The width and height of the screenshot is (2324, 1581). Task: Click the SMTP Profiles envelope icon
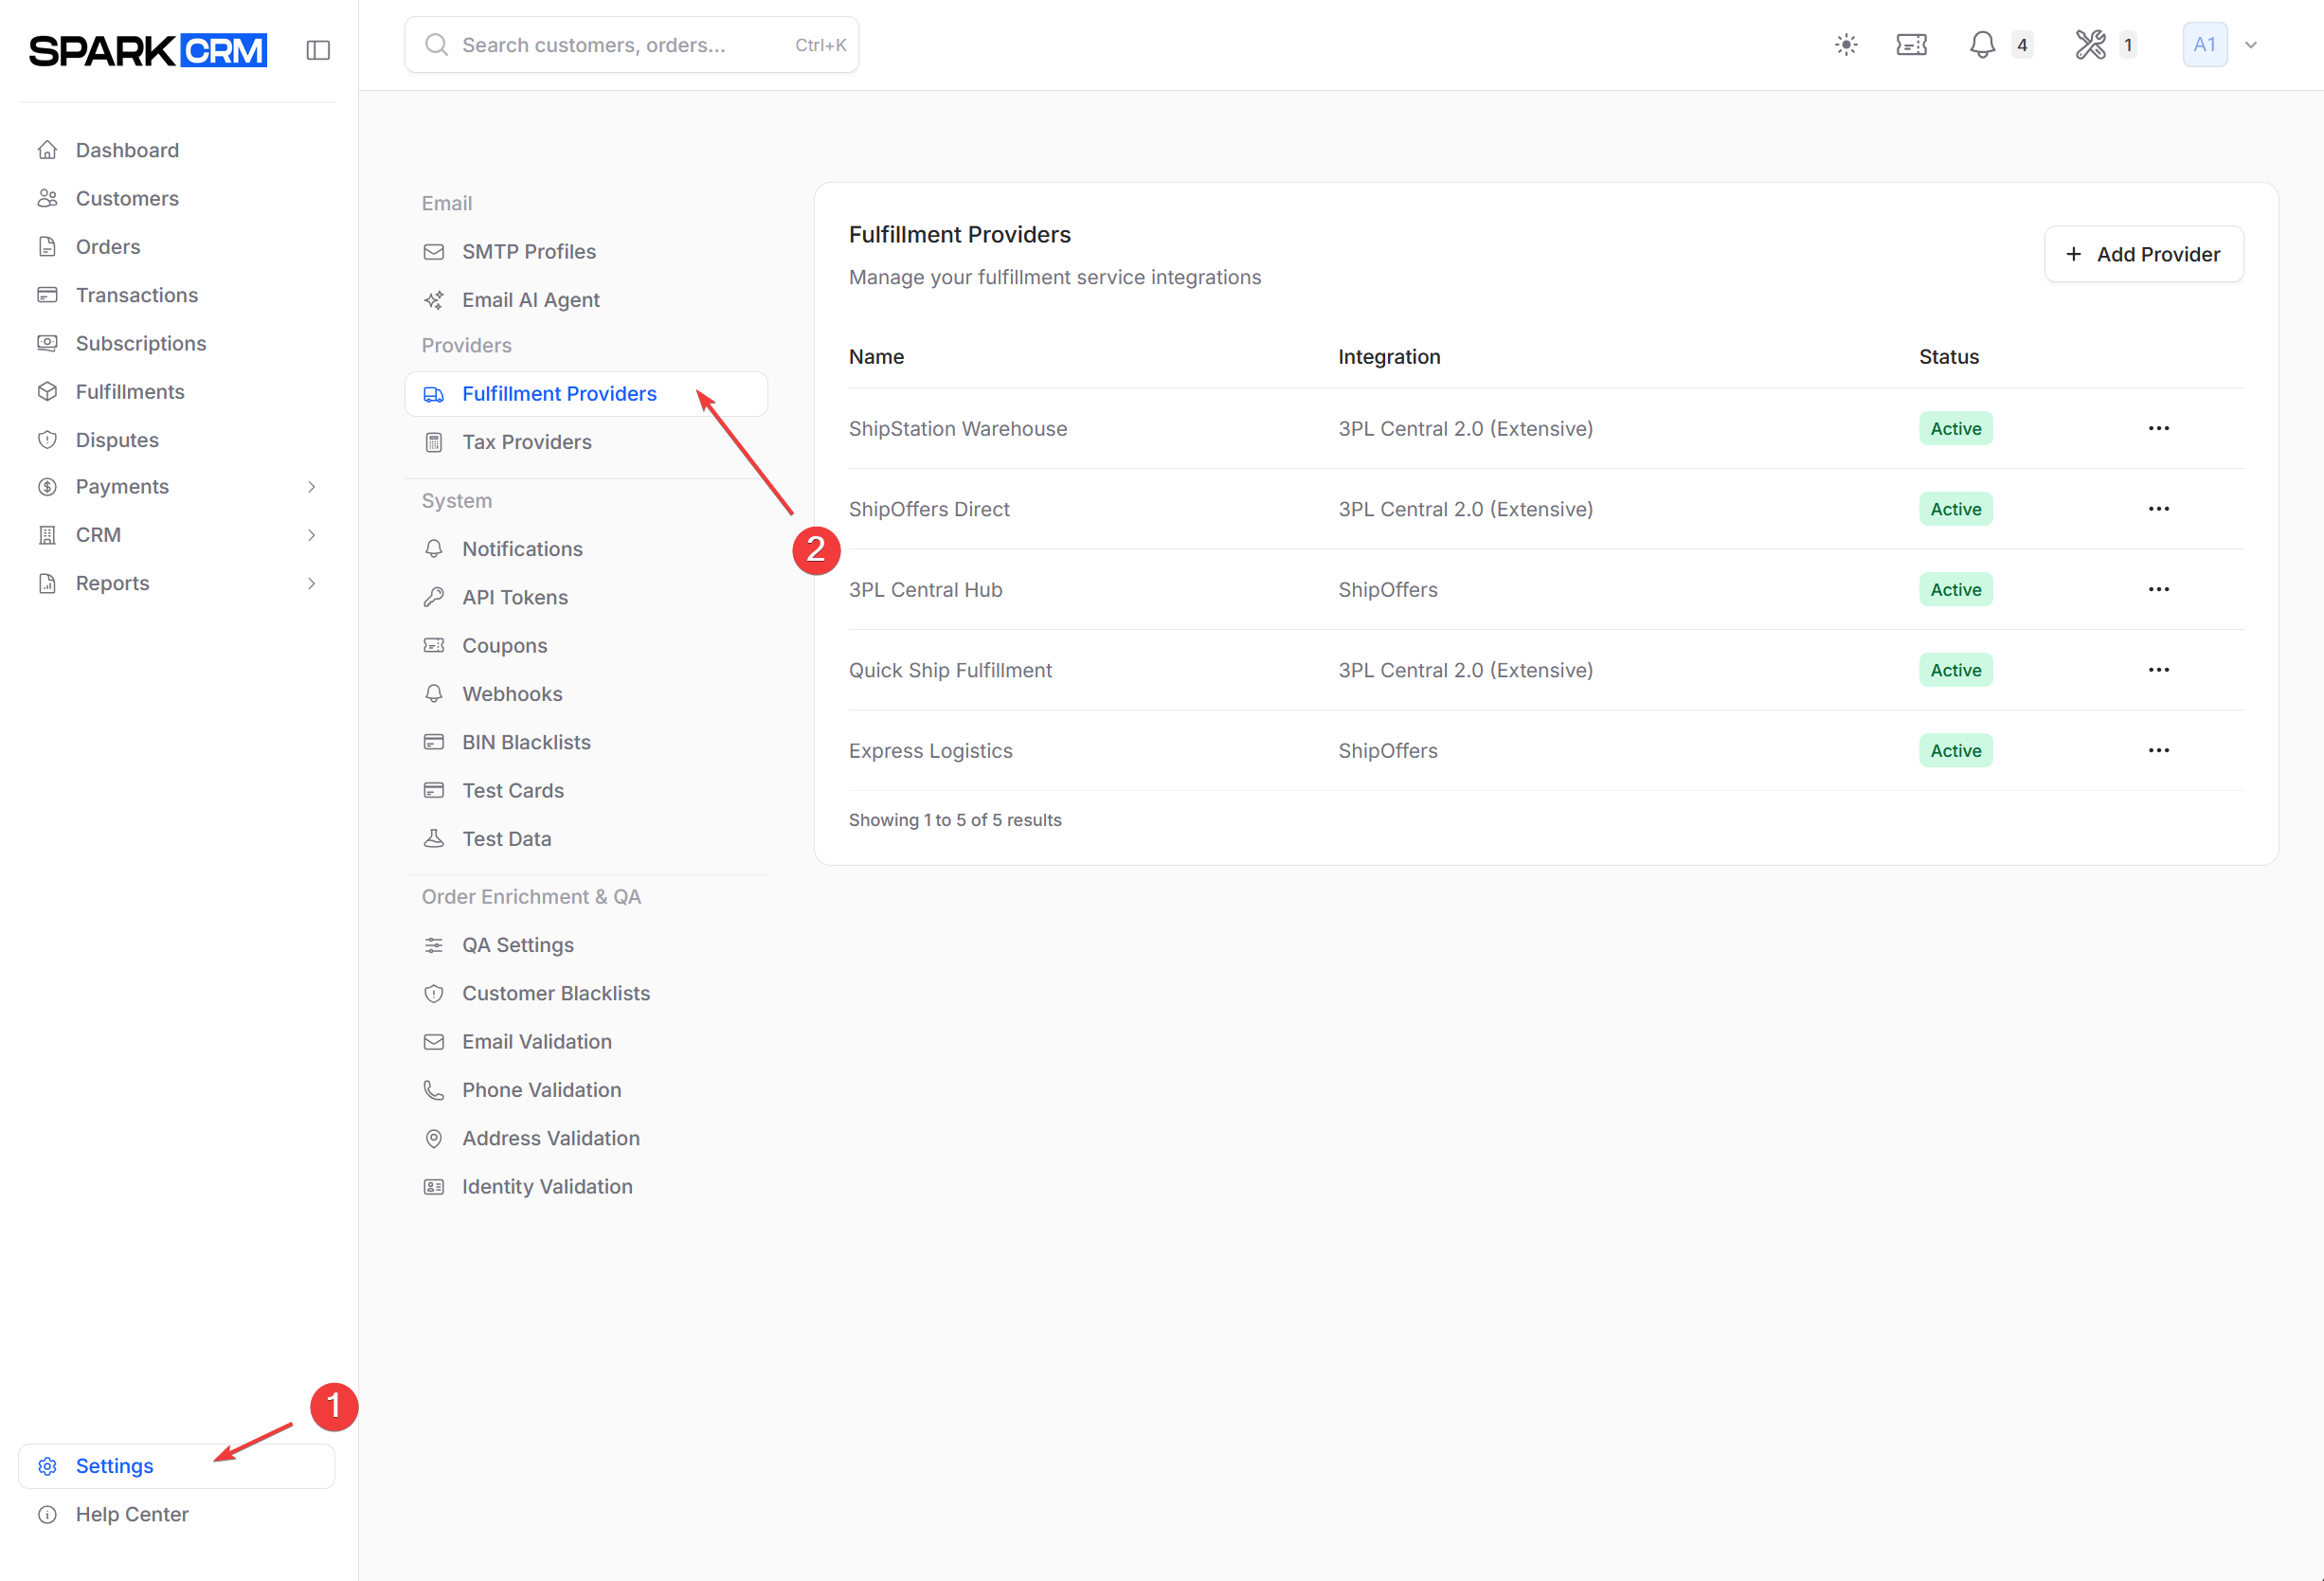click(x=434, y=252)
